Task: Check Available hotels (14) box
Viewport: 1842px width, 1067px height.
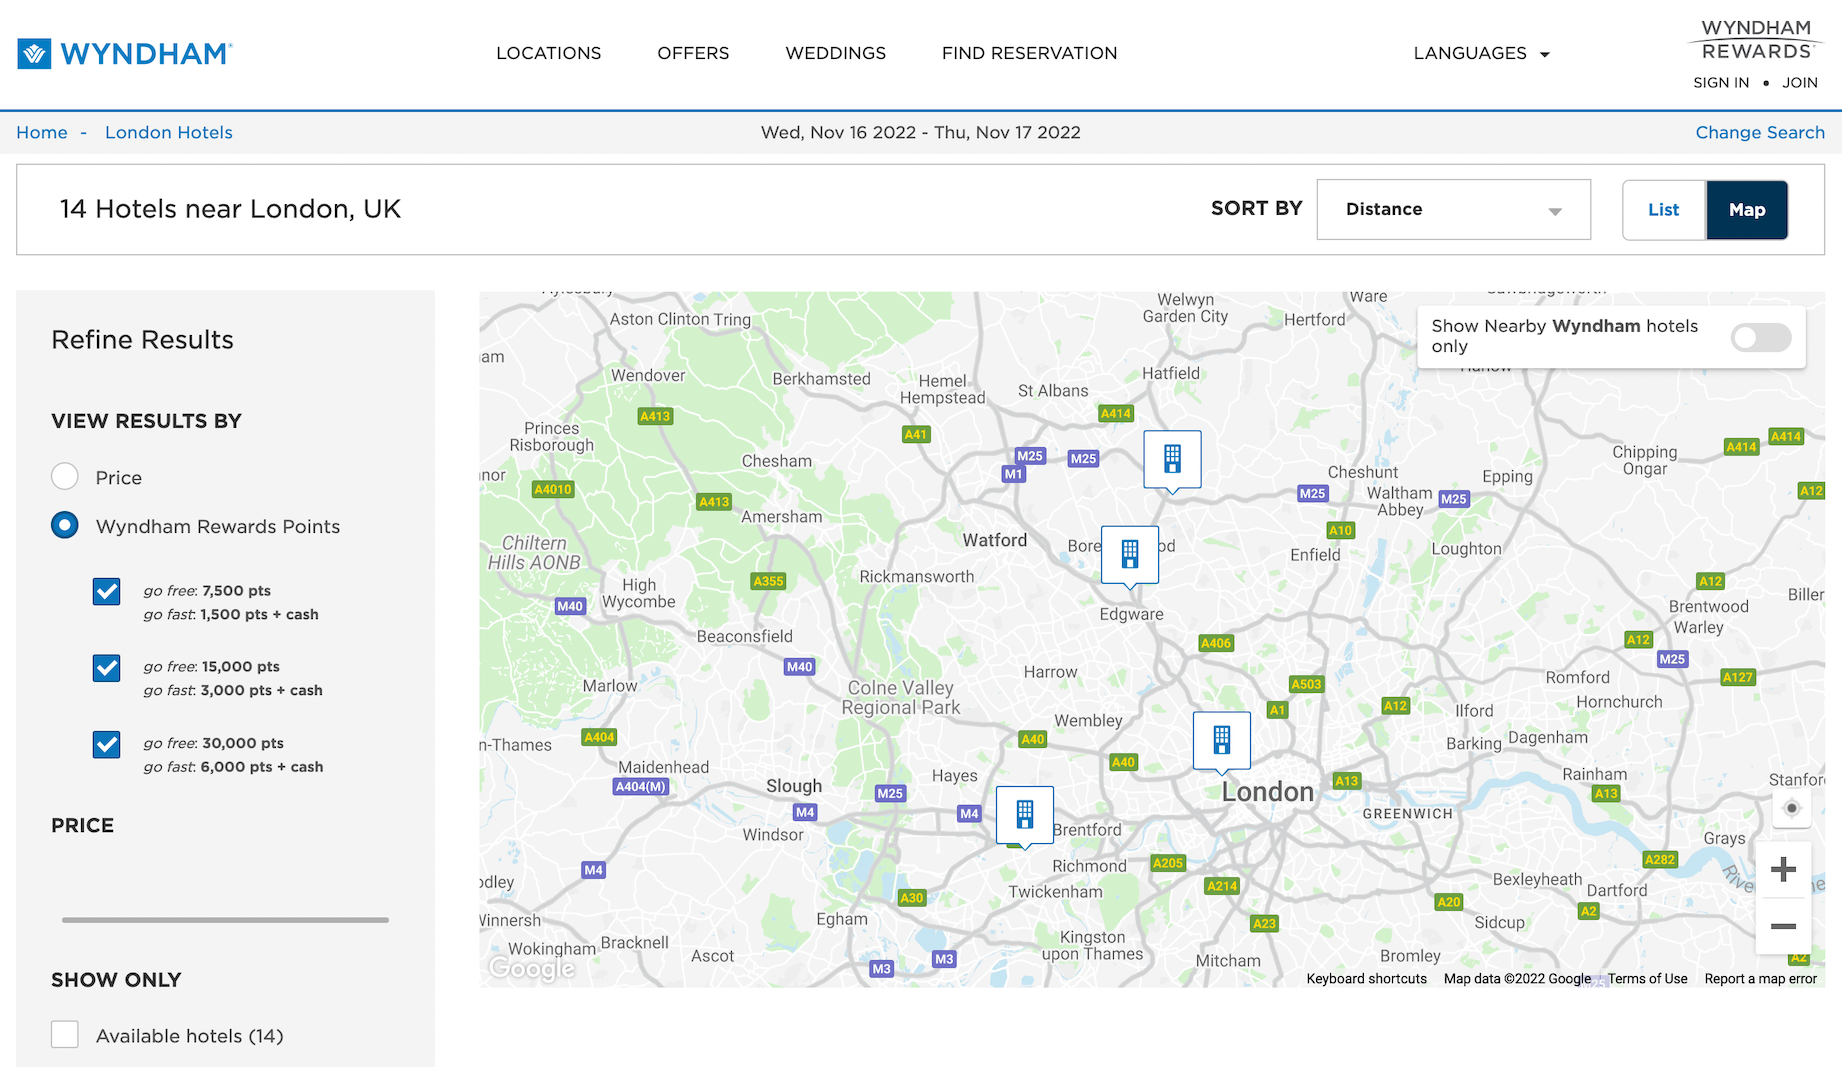Action: 65,1035
